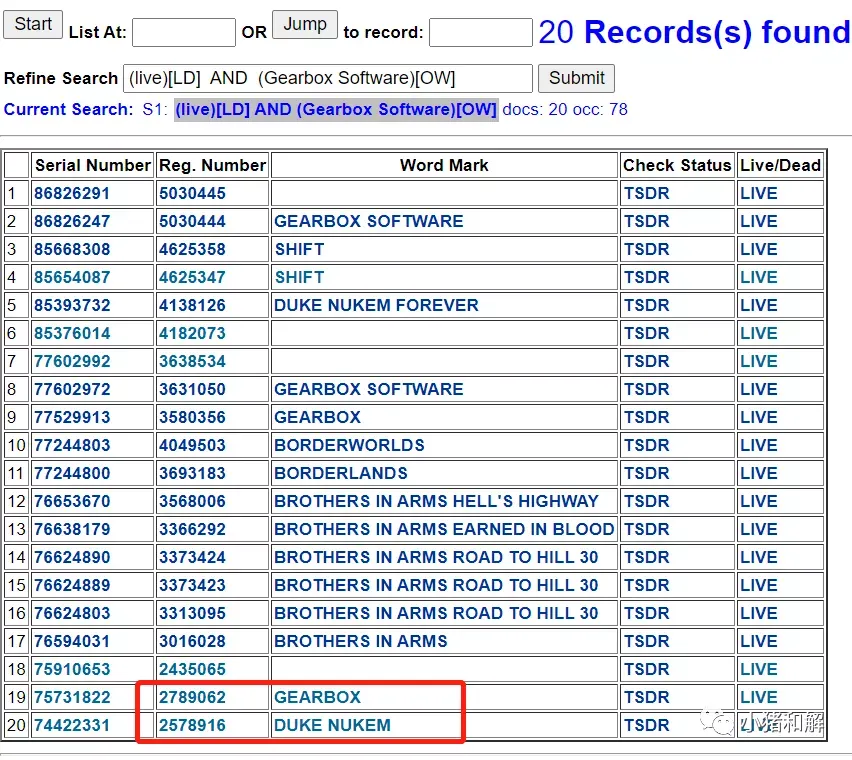852x760 pixels.
Task: Open SHIFT mark for serial 85654087
Action: (299, 278)
